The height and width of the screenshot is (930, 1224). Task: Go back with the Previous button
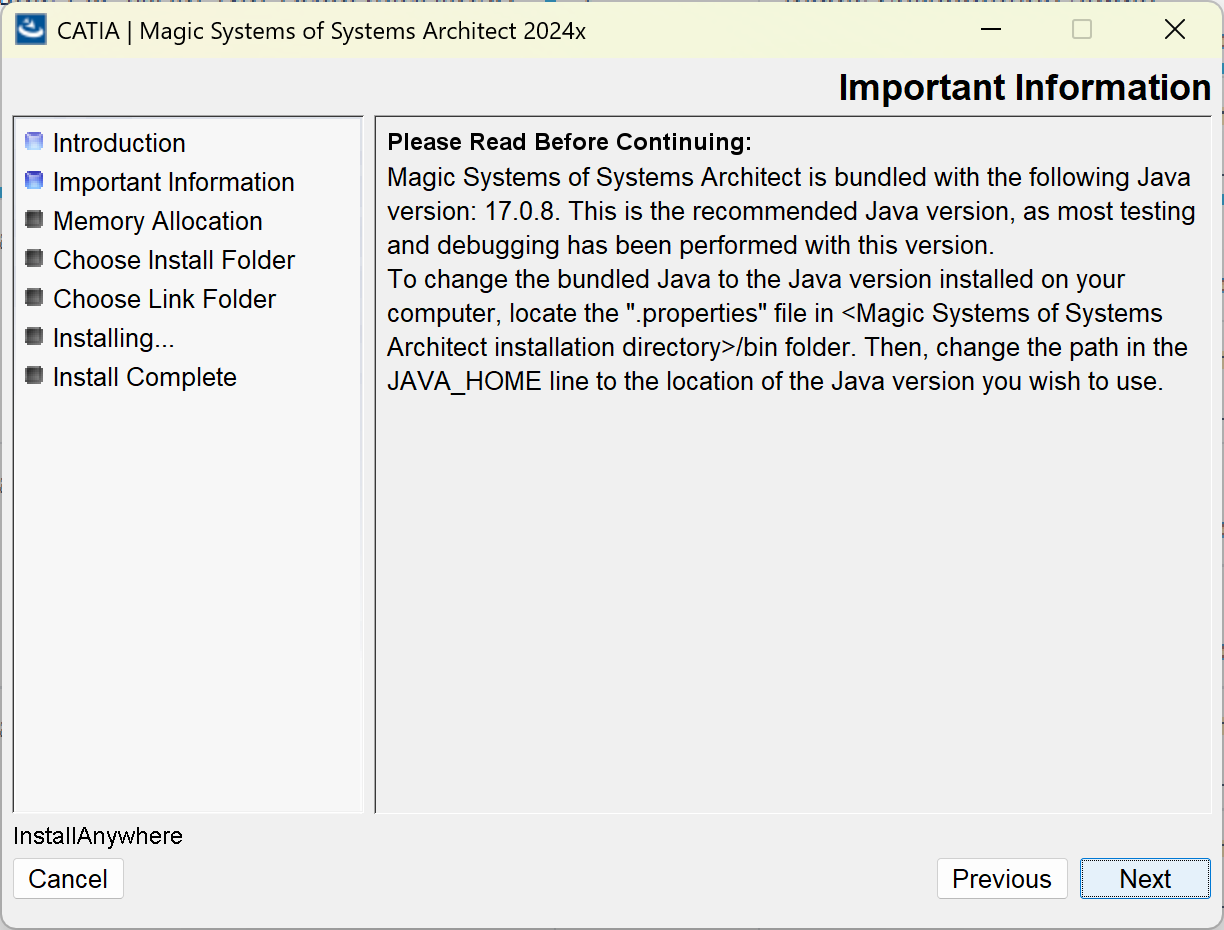pos(1001,879)
